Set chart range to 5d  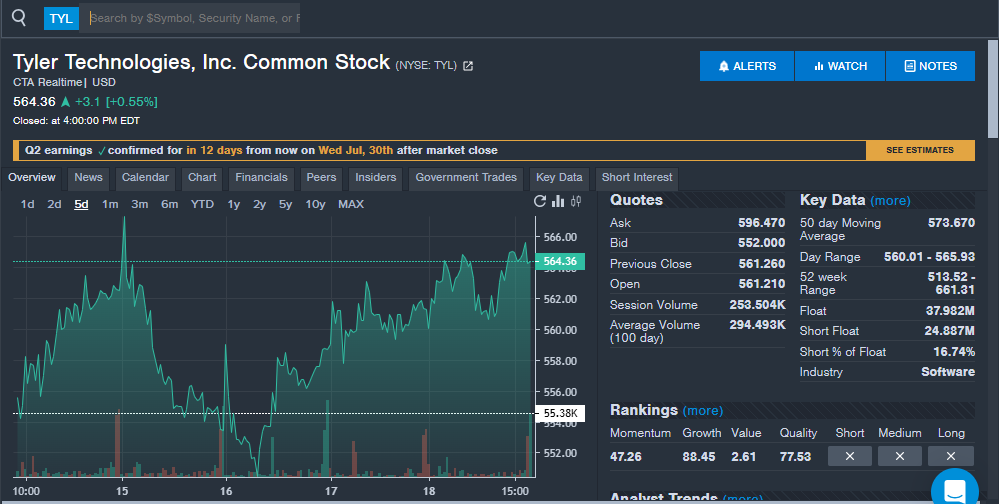[81, 205]
